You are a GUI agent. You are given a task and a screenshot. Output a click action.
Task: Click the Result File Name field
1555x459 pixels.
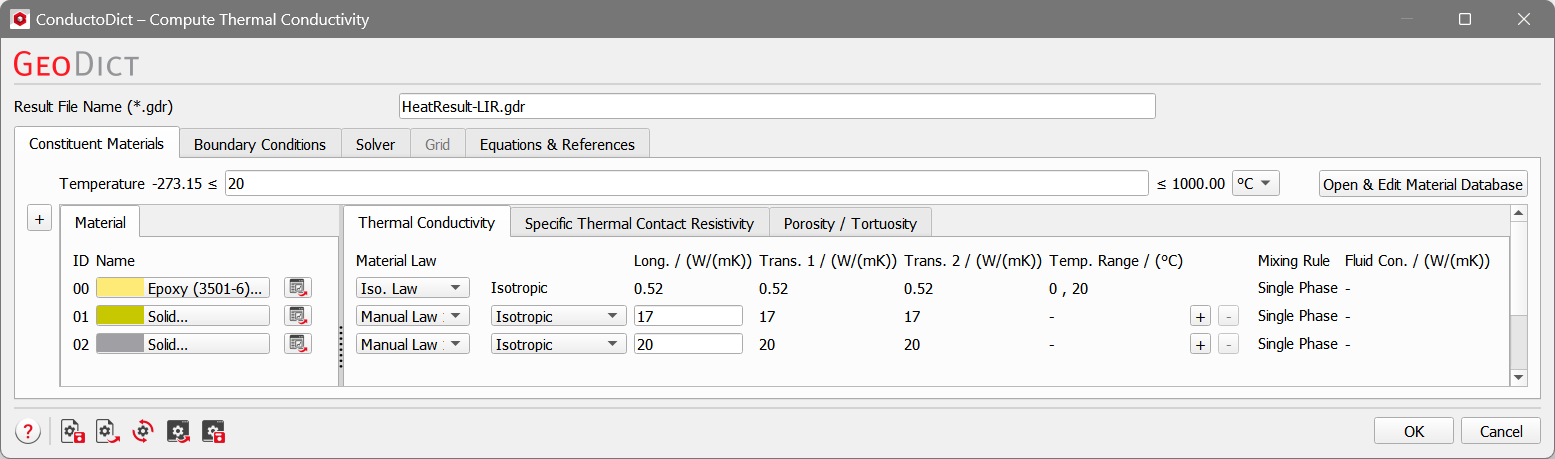[x=777, y=106]
